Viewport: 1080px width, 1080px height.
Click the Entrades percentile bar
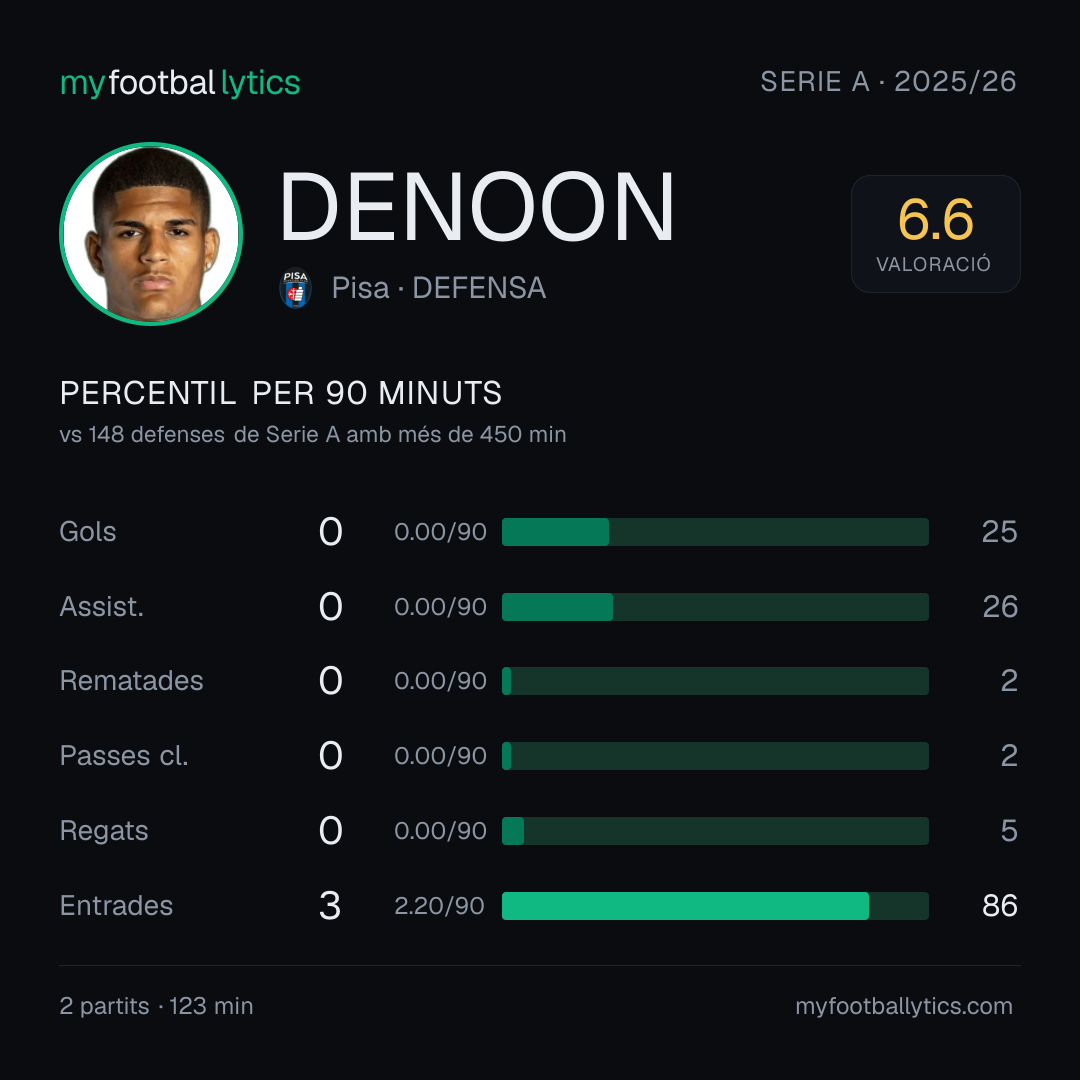click(715, 906)
